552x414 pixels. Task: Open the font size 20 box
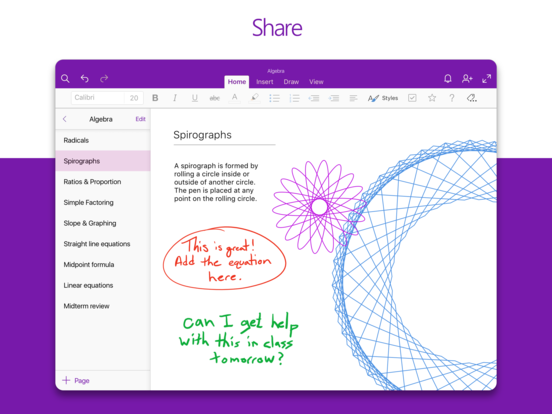coord(134,98)
